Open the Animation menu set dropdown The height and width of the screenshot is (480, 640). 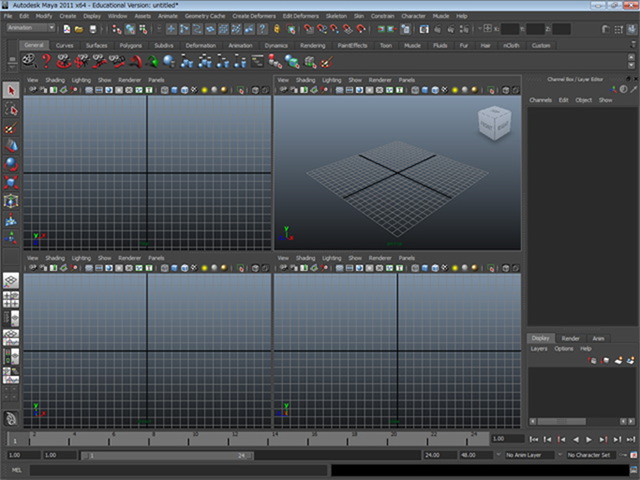(31, 28)
